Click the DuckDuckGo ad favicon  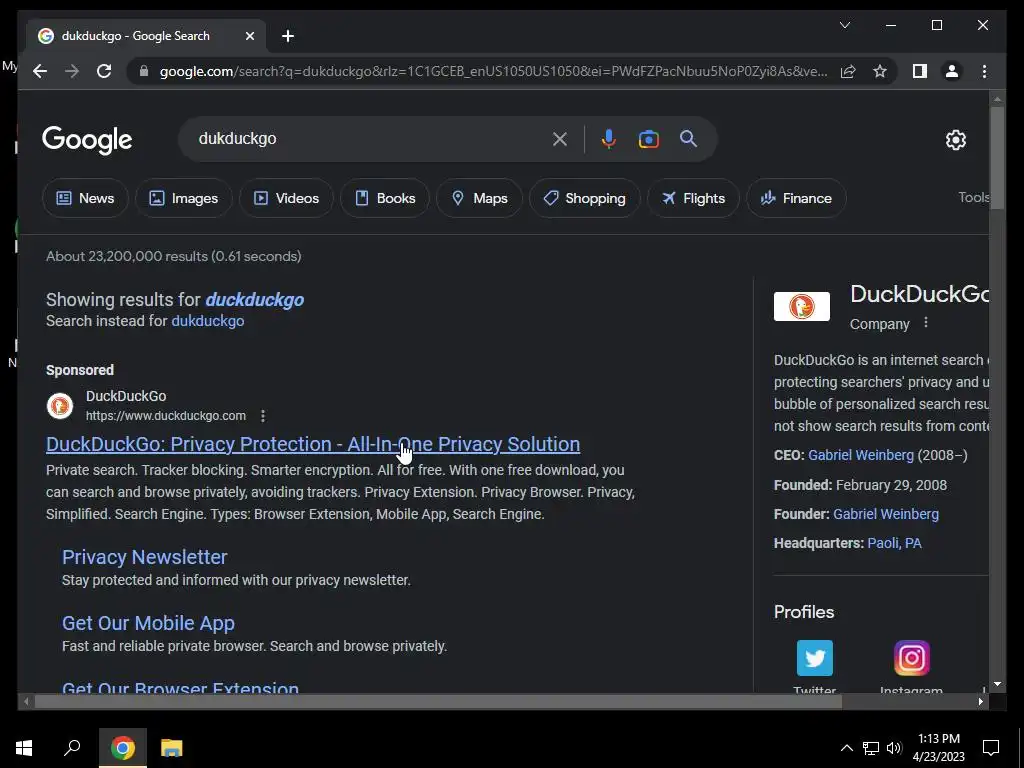coord(60,406)
